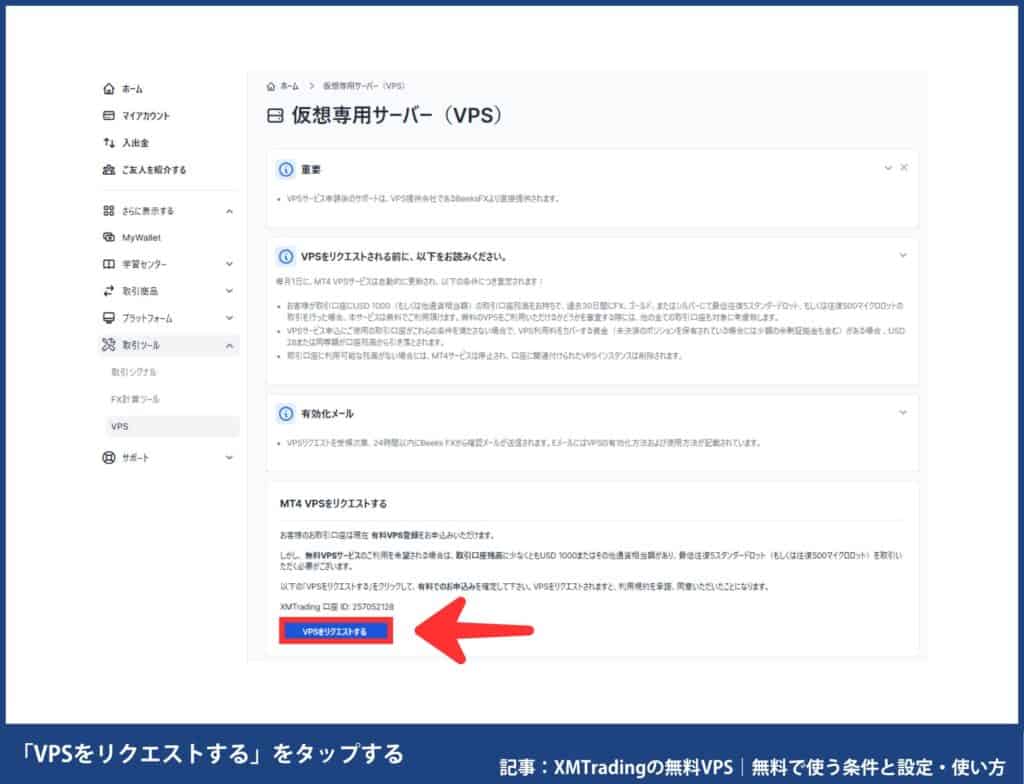Screen dimensions: 1024x784
Task: Collapse the 有効化メール panel chevron
Action: point(903,413)
